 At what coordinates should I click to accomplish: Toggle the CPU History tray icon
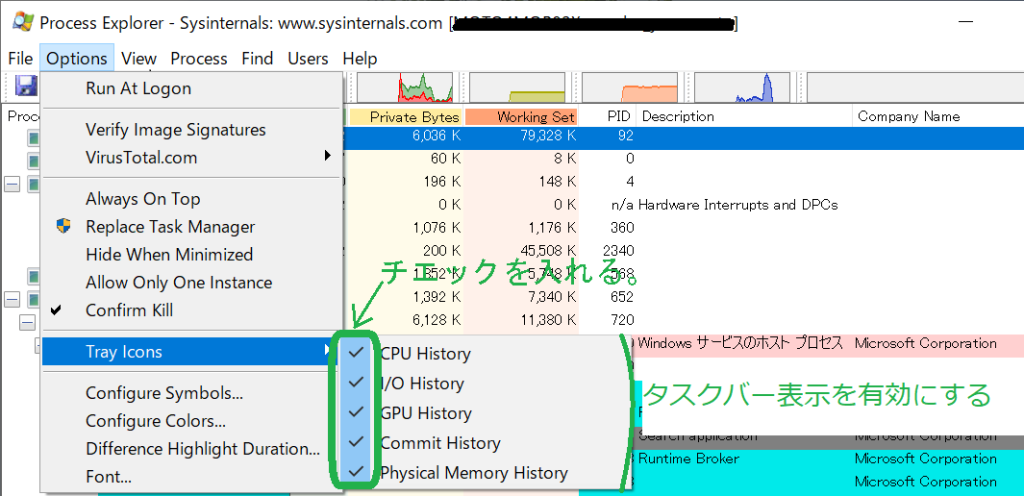click(425, 353)
